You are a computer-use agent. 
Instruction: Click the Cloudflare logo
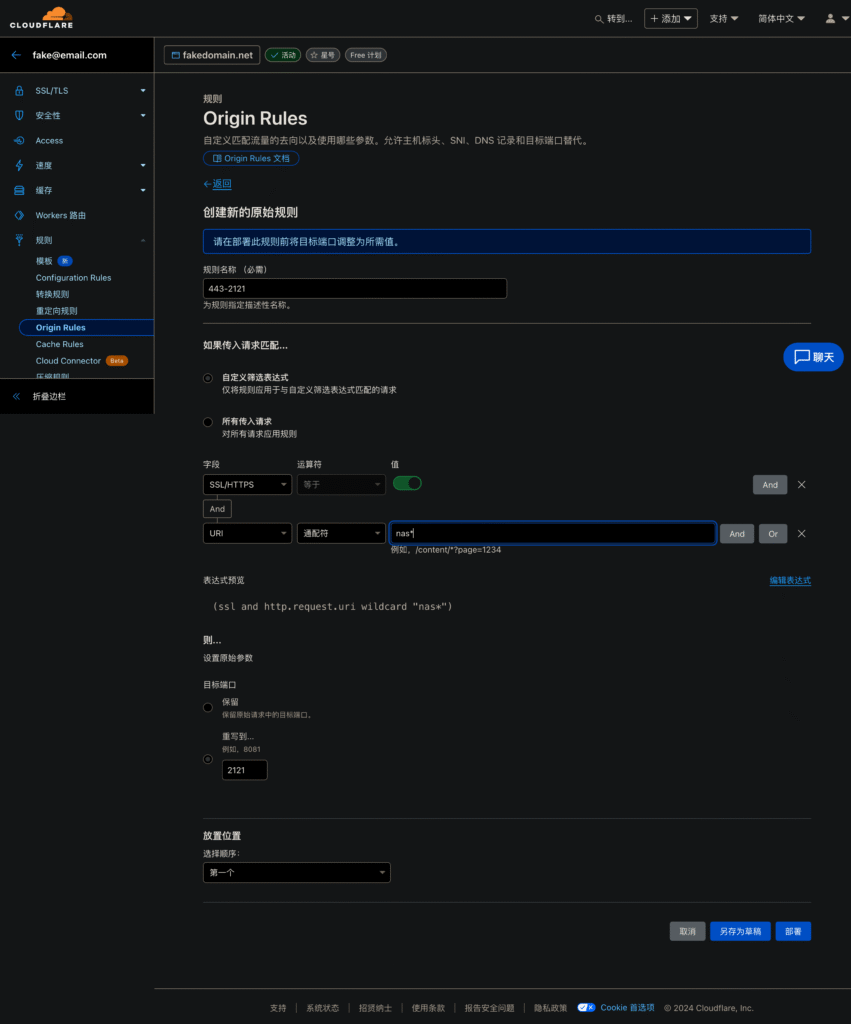pyautogui.click(x=42, y=18)
